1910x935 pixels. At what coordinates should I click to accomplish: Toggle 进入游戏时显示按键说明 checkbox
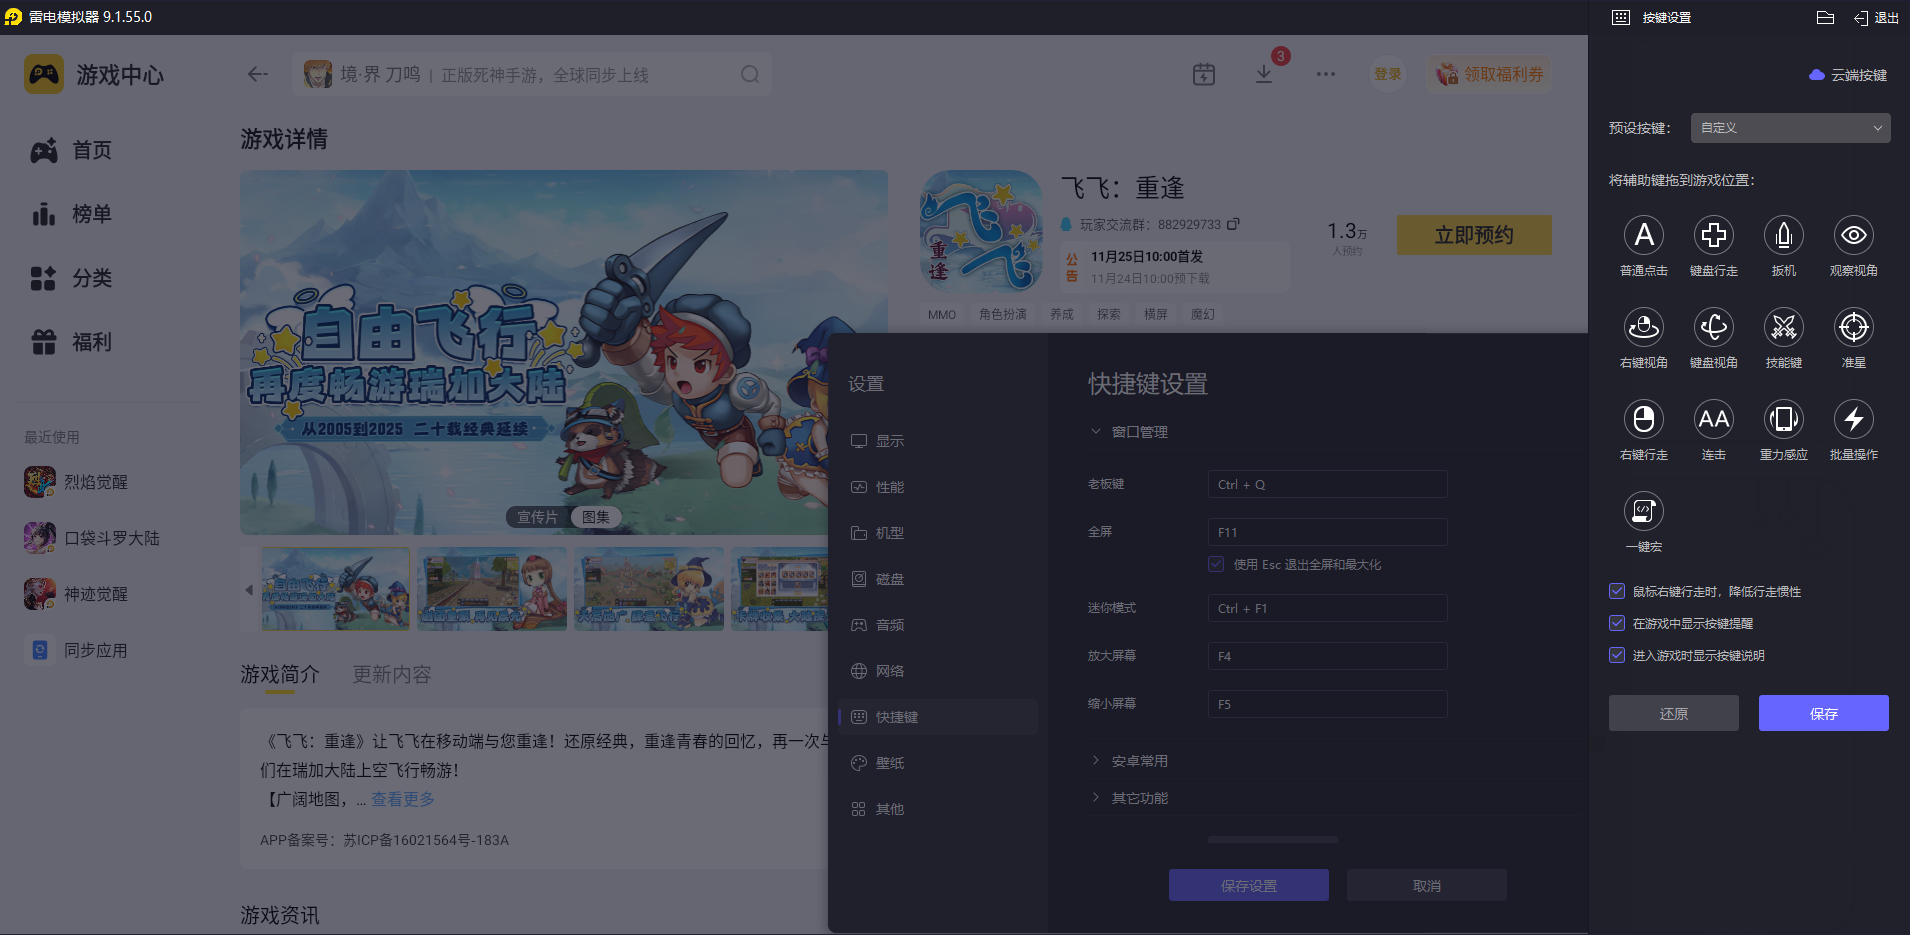coord(1617,655)
